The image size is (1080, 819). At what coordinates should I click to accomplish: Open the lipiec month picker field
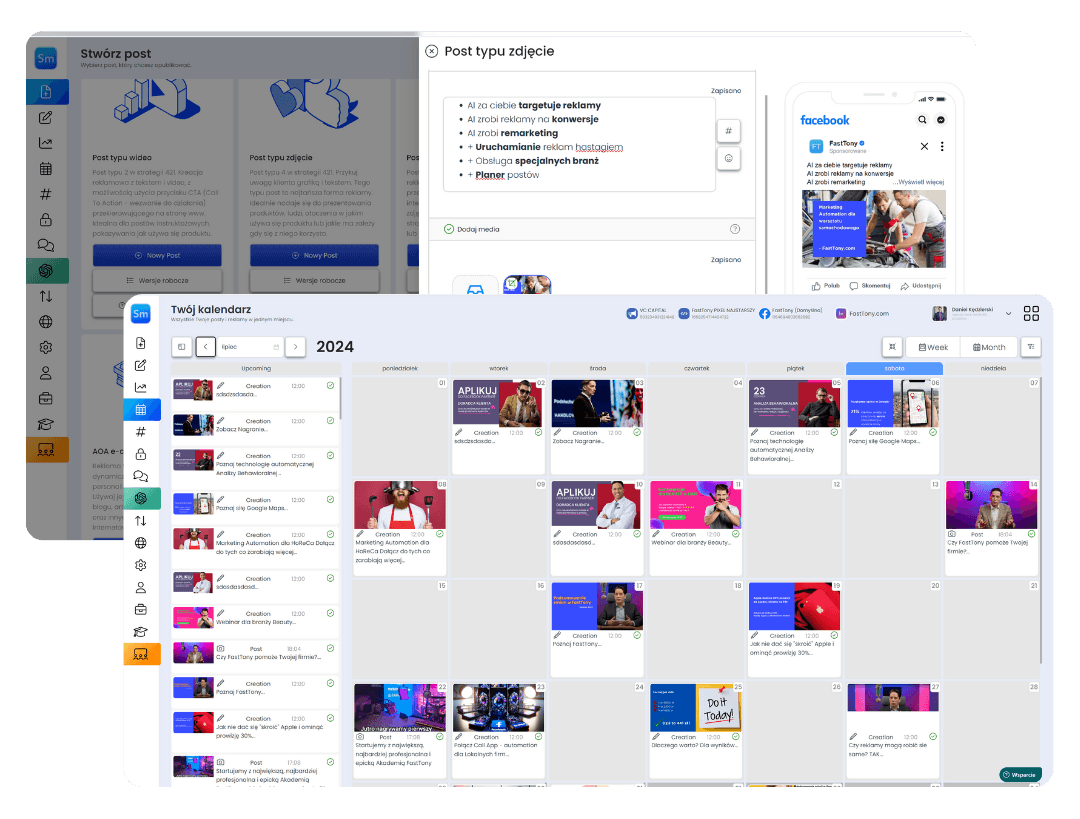(251, 346)
